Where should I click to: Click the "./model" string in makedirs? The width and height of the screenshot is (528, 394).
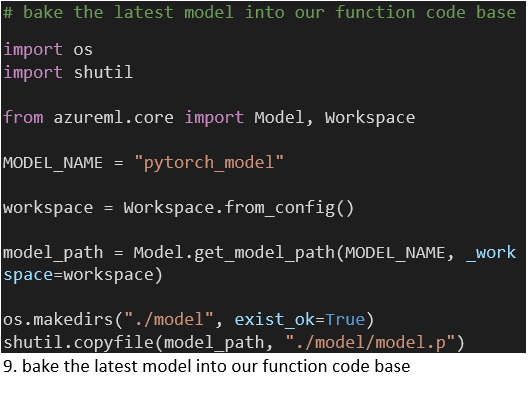[x=169, y=320]
